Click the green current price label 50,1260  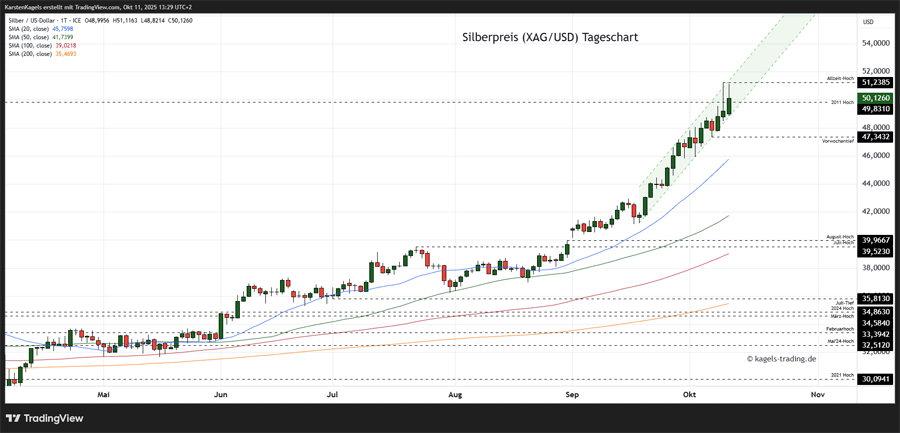click(x=876, y=98)
